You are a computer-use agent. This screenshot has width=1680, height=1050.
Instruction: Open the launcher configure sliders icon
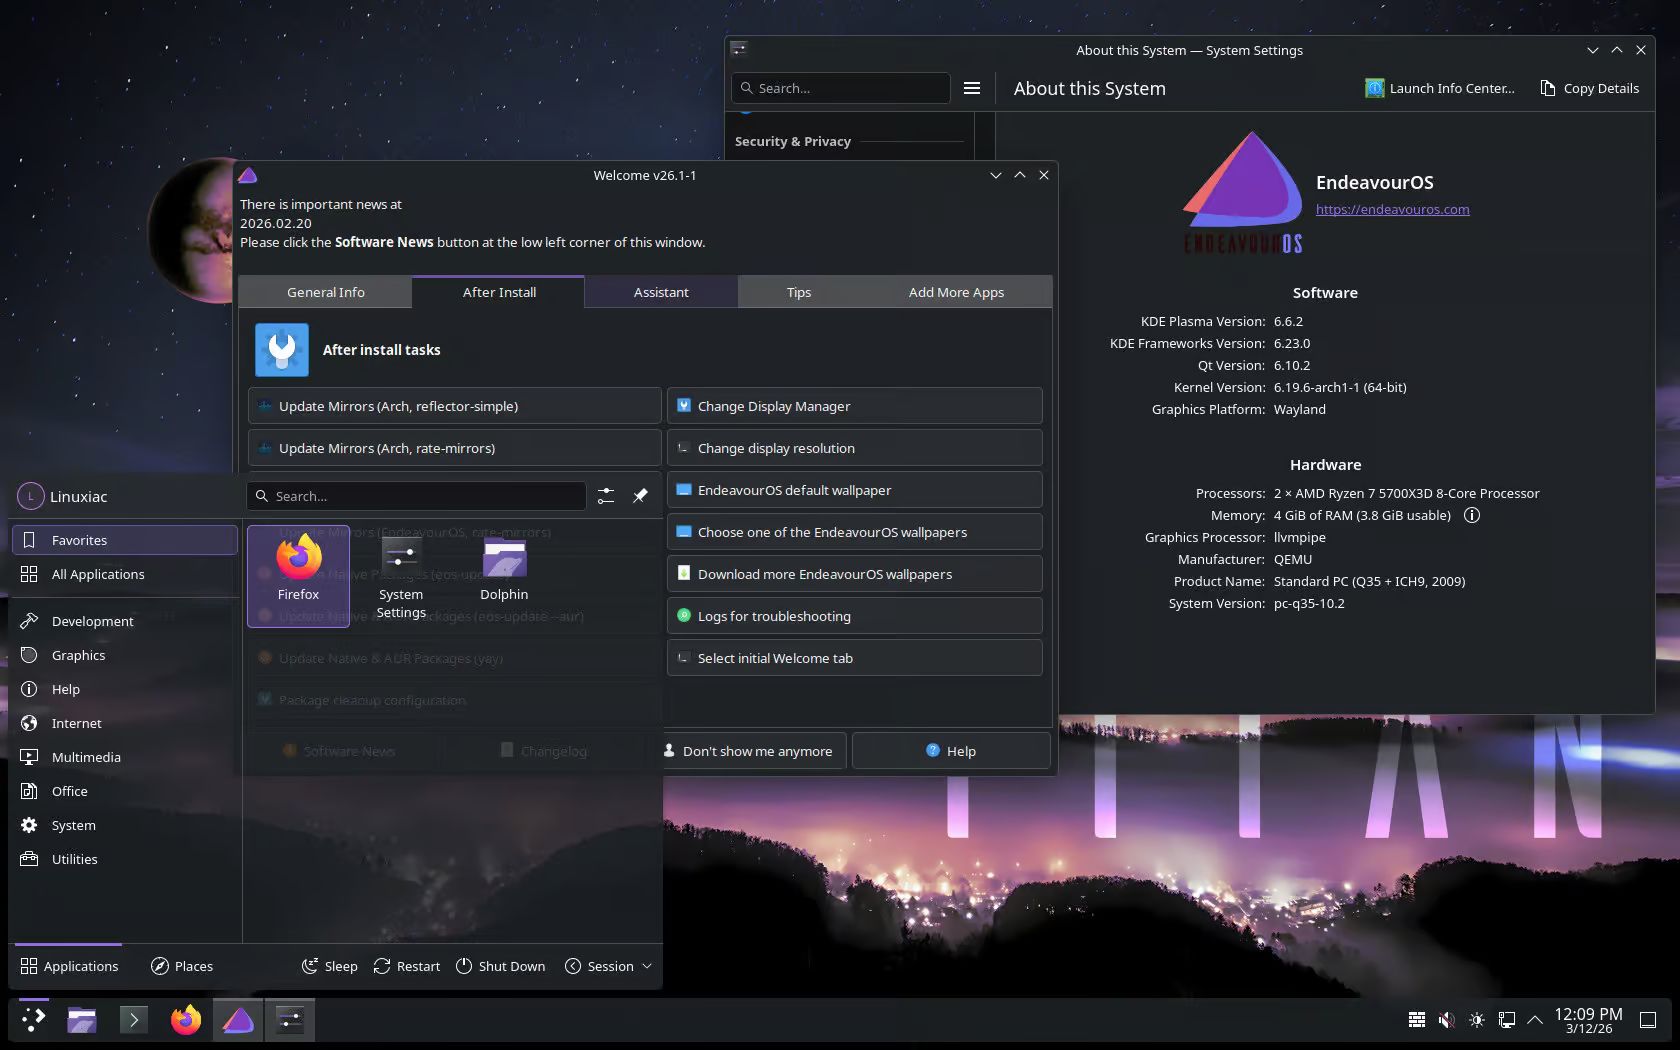(x=606, y=496)
